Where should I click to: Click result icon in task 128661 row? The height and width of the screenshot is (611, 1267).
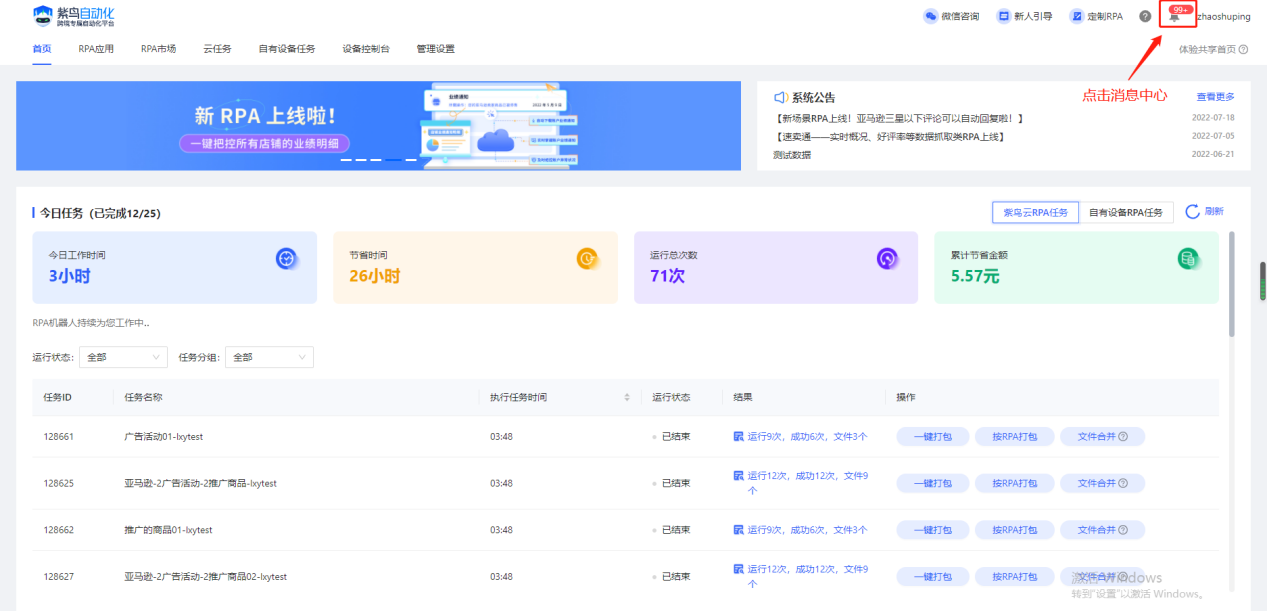(738, 436)
